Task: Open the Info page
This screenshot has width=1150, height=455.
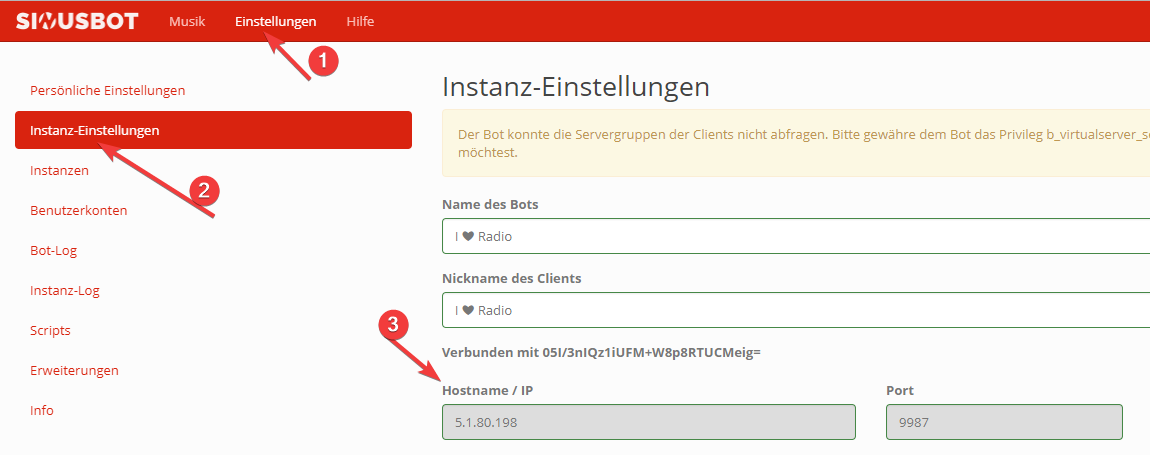Action: point(42,410)
